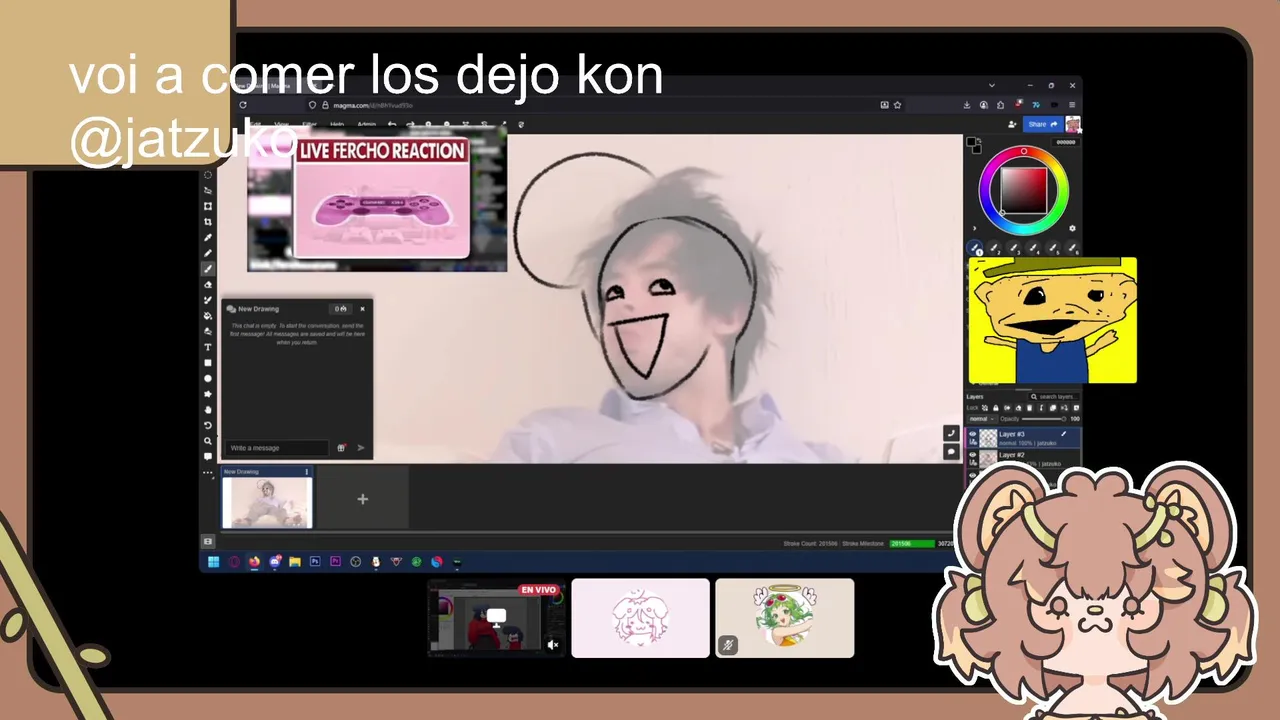Select the Rotate view tool

(x=208, y=425)
